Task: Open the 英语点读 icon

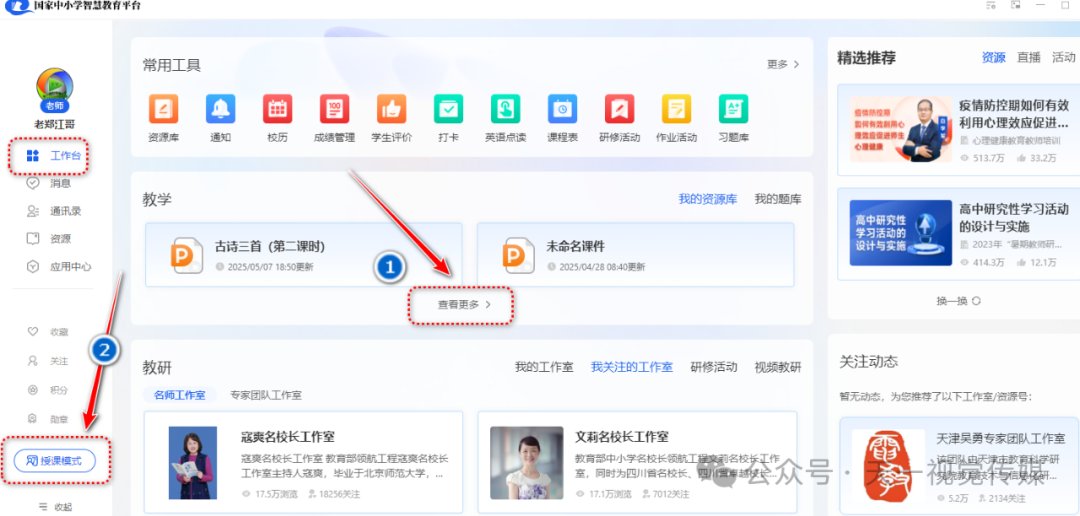Action: click(505, 109)
